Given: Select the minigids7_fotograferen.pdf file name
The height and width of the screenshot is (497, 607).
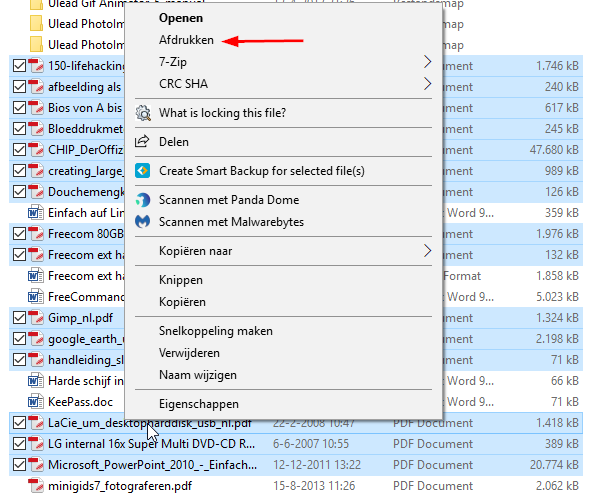Looking at the screenshot, I should 120,486.
